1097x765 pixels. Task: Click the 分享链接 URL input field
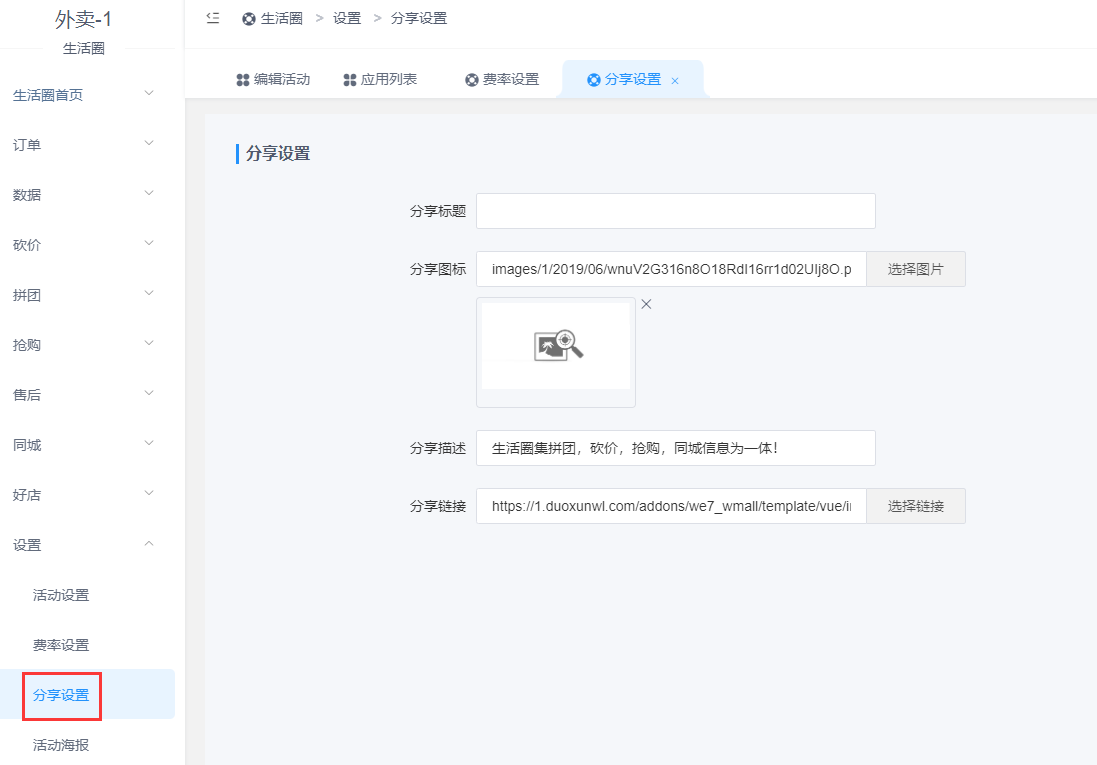point(672,506)
